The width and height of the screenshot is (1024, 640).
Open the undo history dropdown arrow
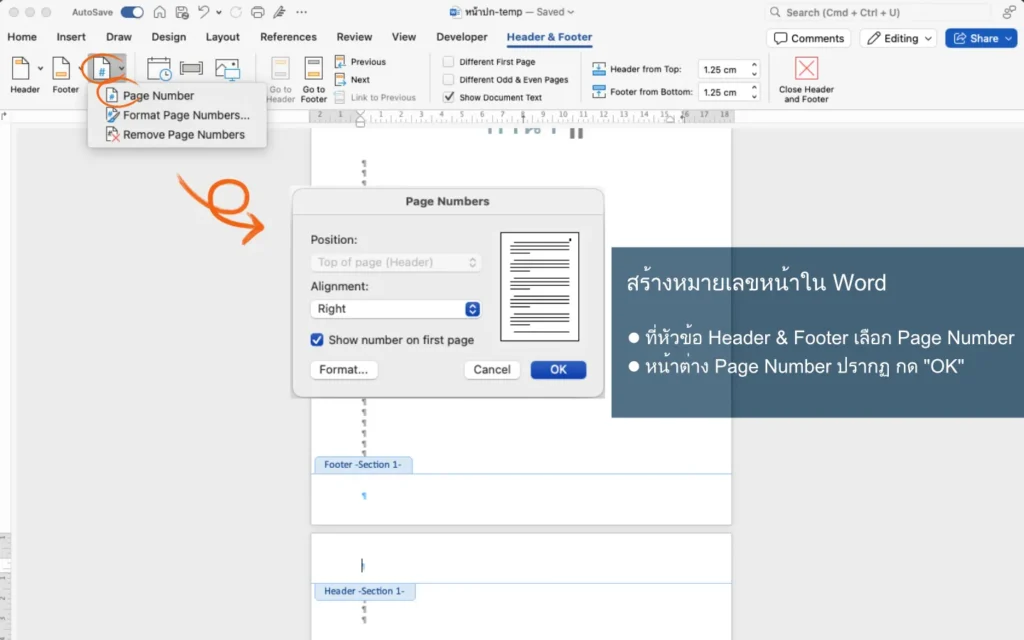(218, 12)
